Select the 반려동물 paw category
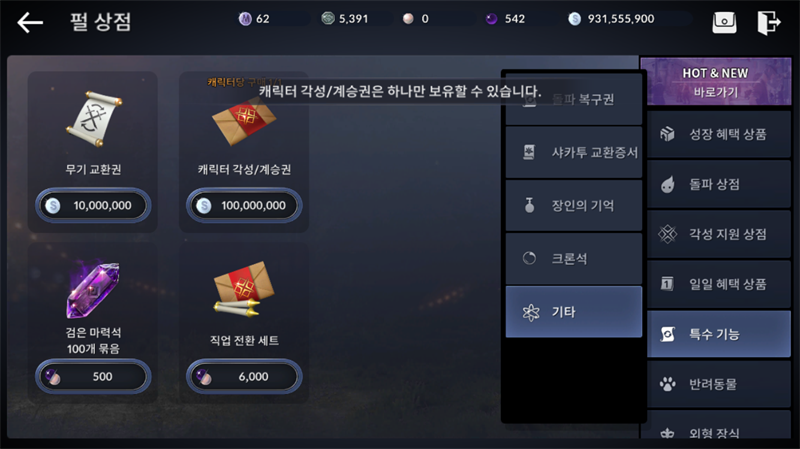 719,384
